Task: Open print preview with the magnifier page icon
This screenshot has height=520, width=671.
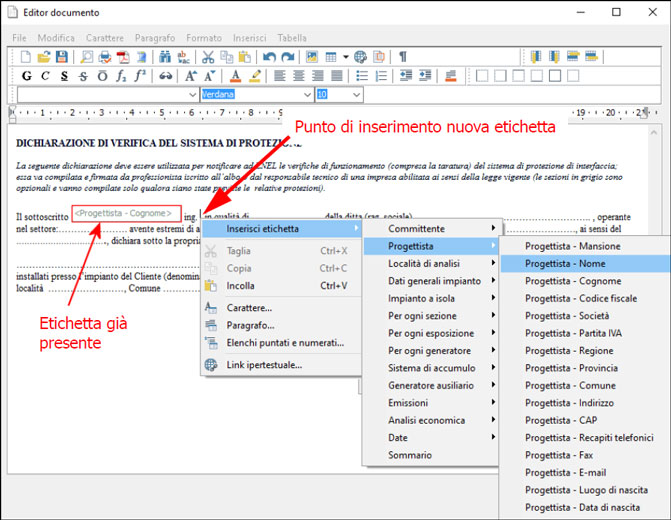Action: (87, 56)
